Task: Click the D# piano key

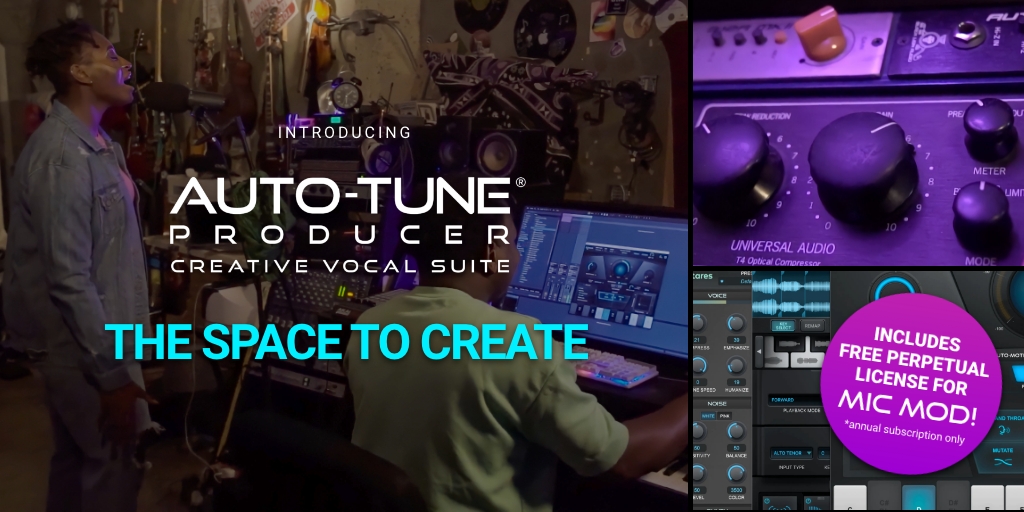Action: (x=953, y=496)
